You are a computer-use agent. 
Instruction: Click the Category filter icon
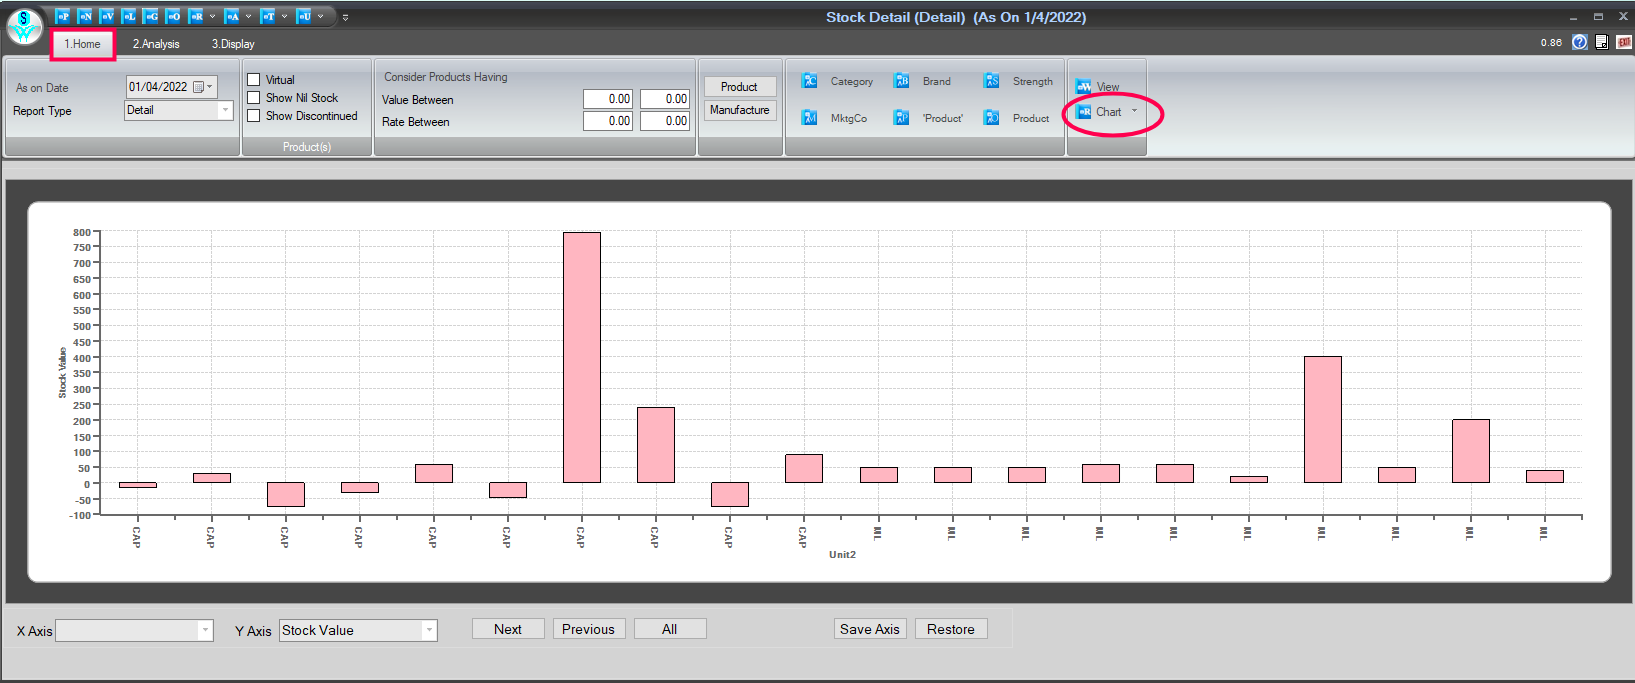point(810,81)
